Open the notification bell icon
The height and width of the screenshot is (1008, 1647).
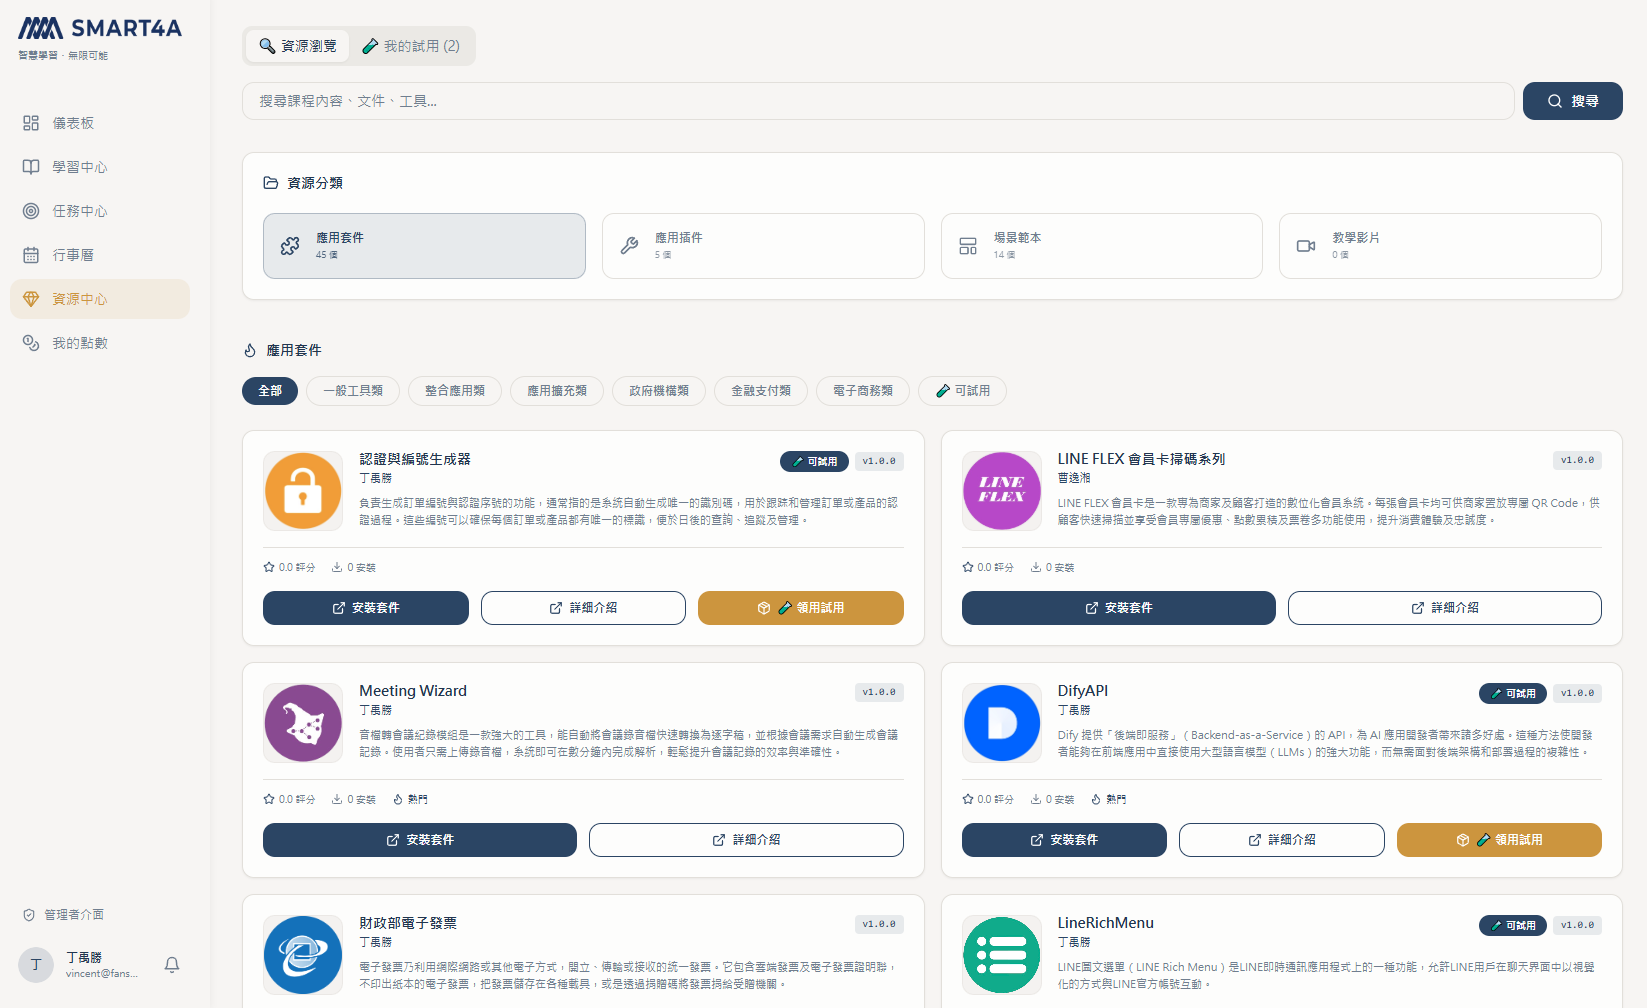[172, 965]
